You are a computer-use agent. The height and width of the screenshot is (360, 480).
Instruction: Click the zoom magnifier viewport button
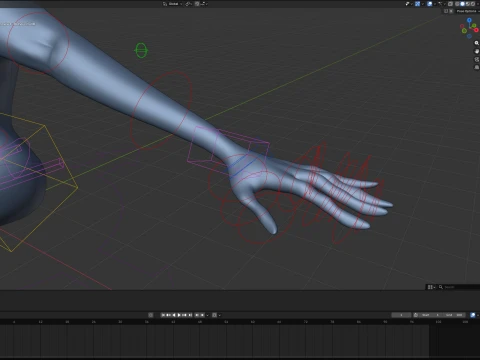pyautogui.click(x=477, y=43)
